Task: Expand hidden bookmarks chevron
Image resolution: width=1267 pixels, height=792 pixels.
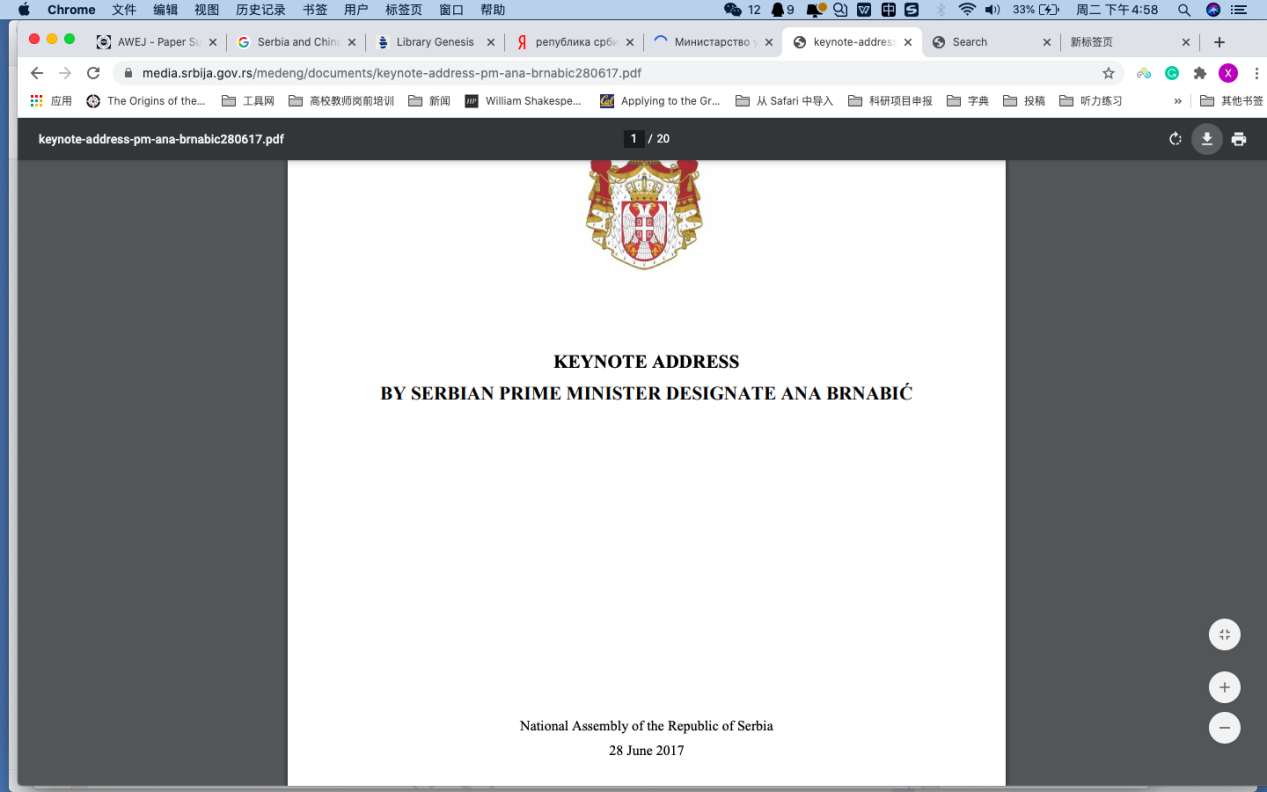Action: tap(1177, 101)
